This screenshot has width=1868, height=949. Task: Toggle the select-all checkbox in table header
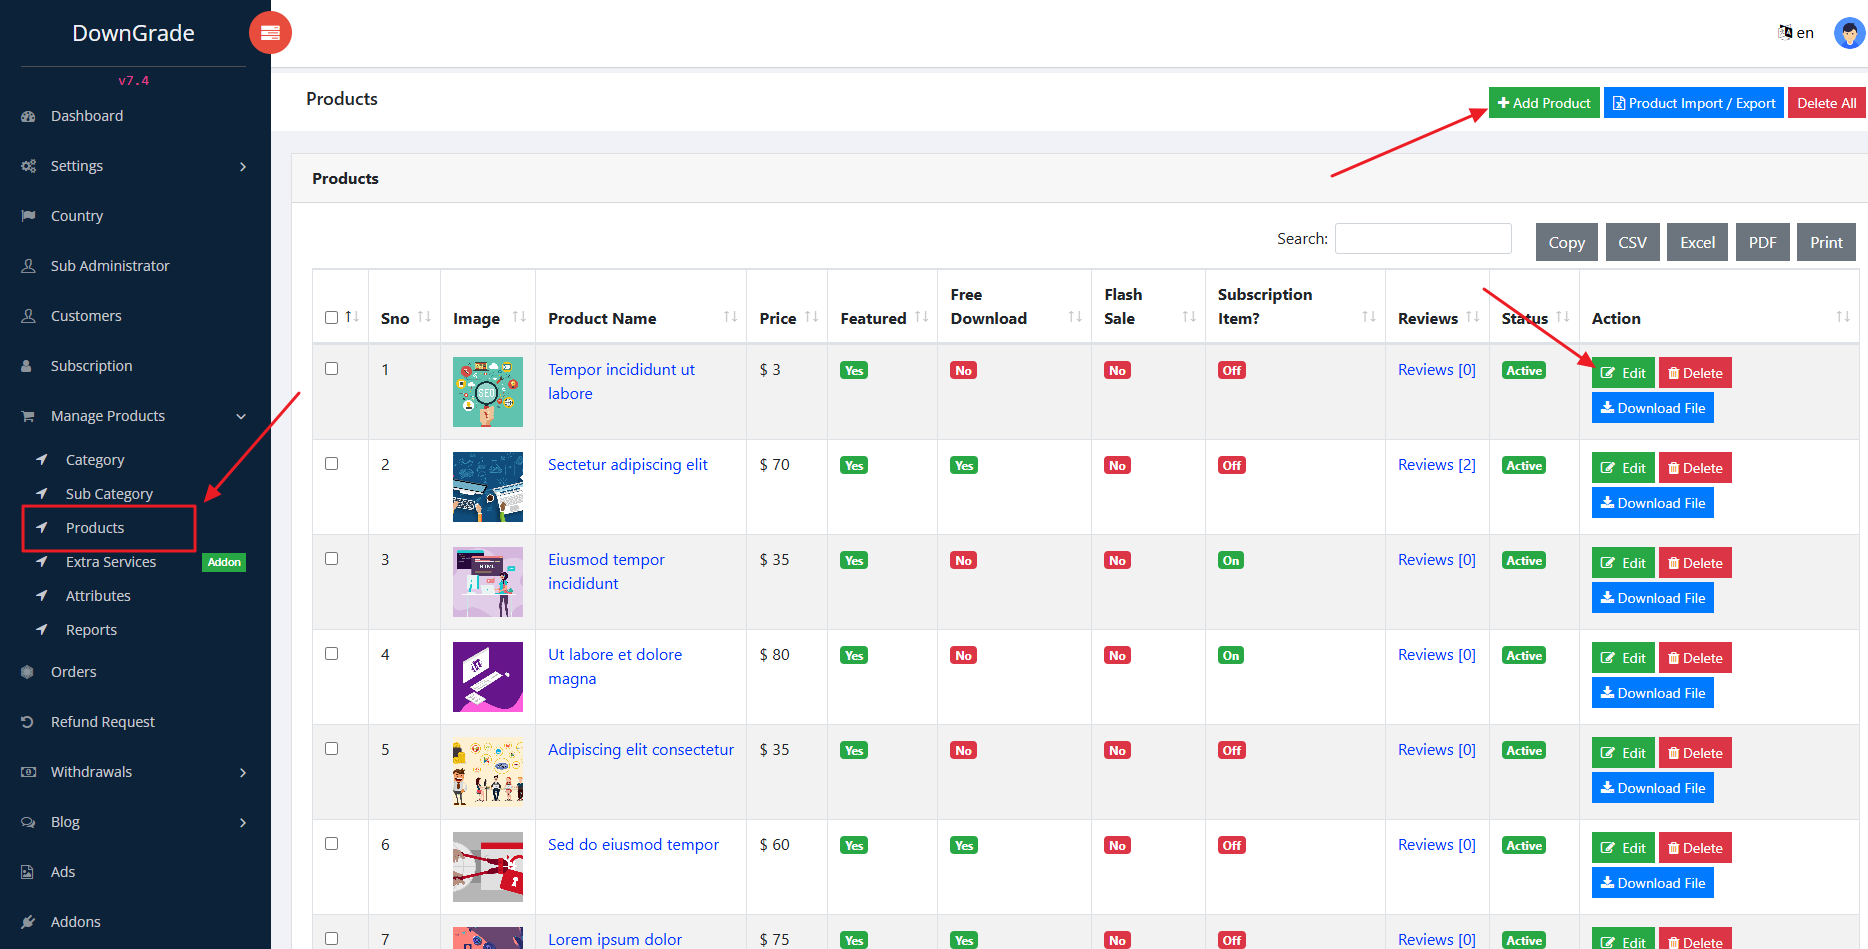click(332, 318)
